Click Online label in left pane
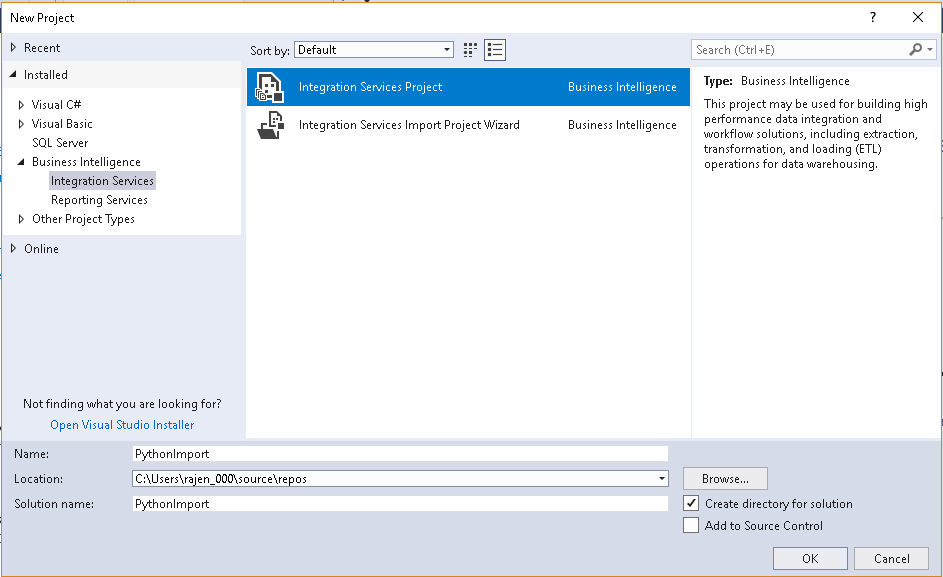Viewport: 943px width, 577px height. [41, 248]
